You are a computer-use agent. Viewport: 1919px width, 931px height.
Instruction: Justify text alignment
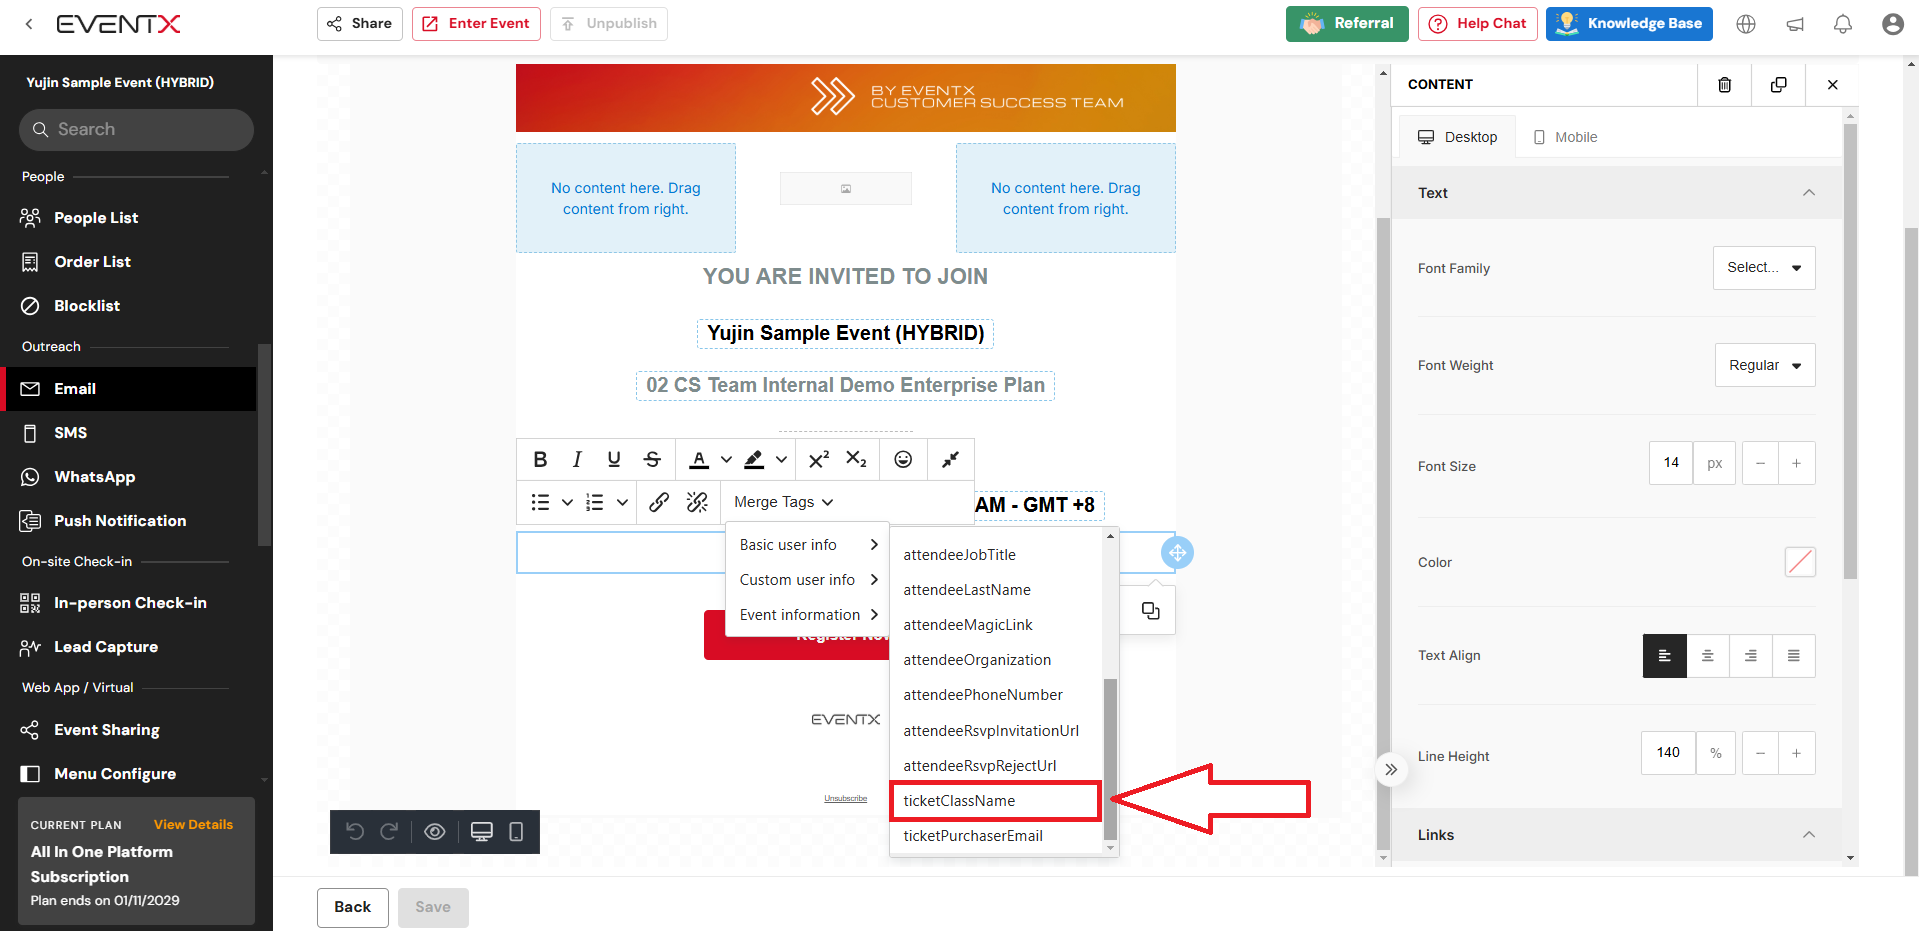[x=1794, y=656]
